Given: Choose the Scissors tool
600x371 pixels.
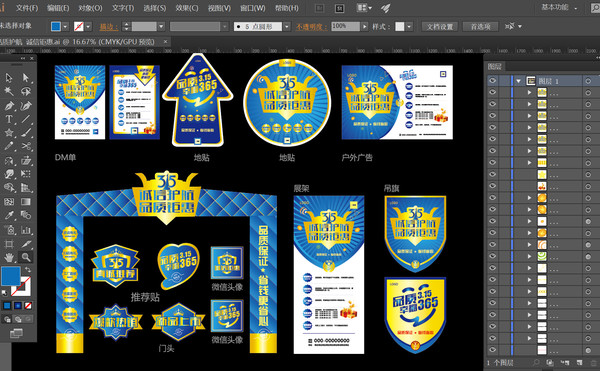Looking at the screenshot, I should [26, 146].
